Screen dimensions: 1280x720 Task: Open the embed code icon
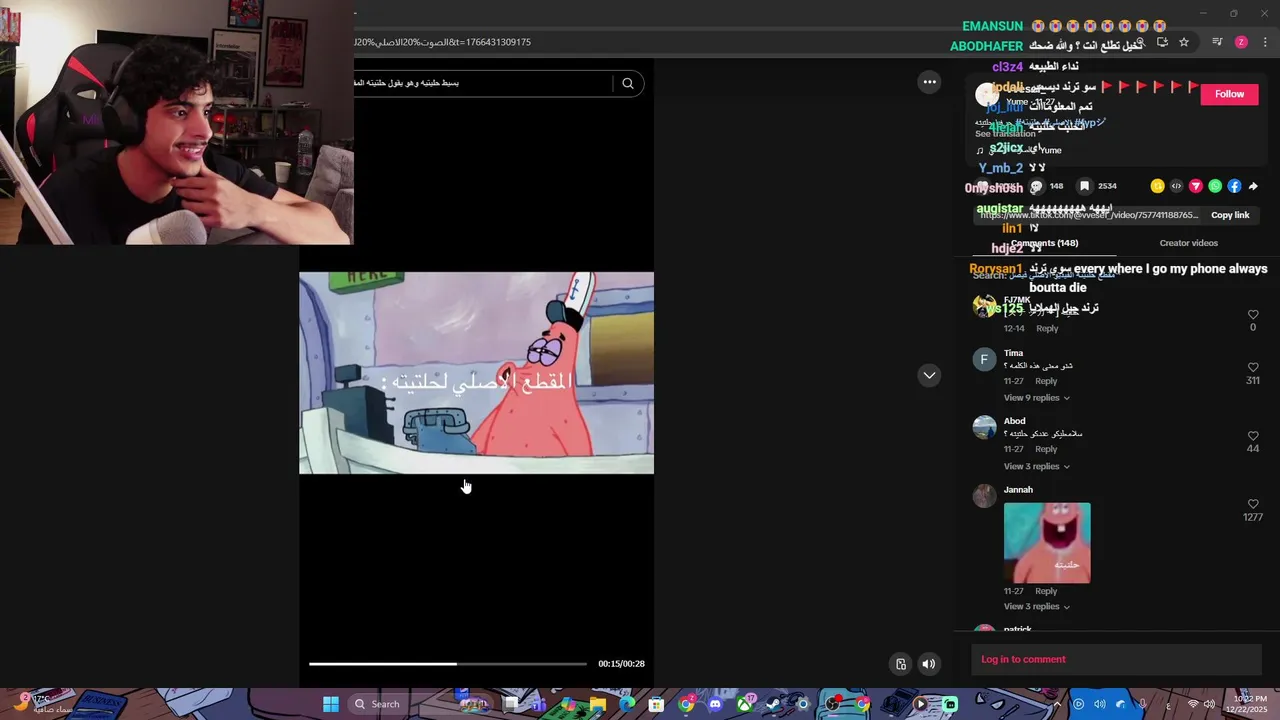pos(1176,186)
